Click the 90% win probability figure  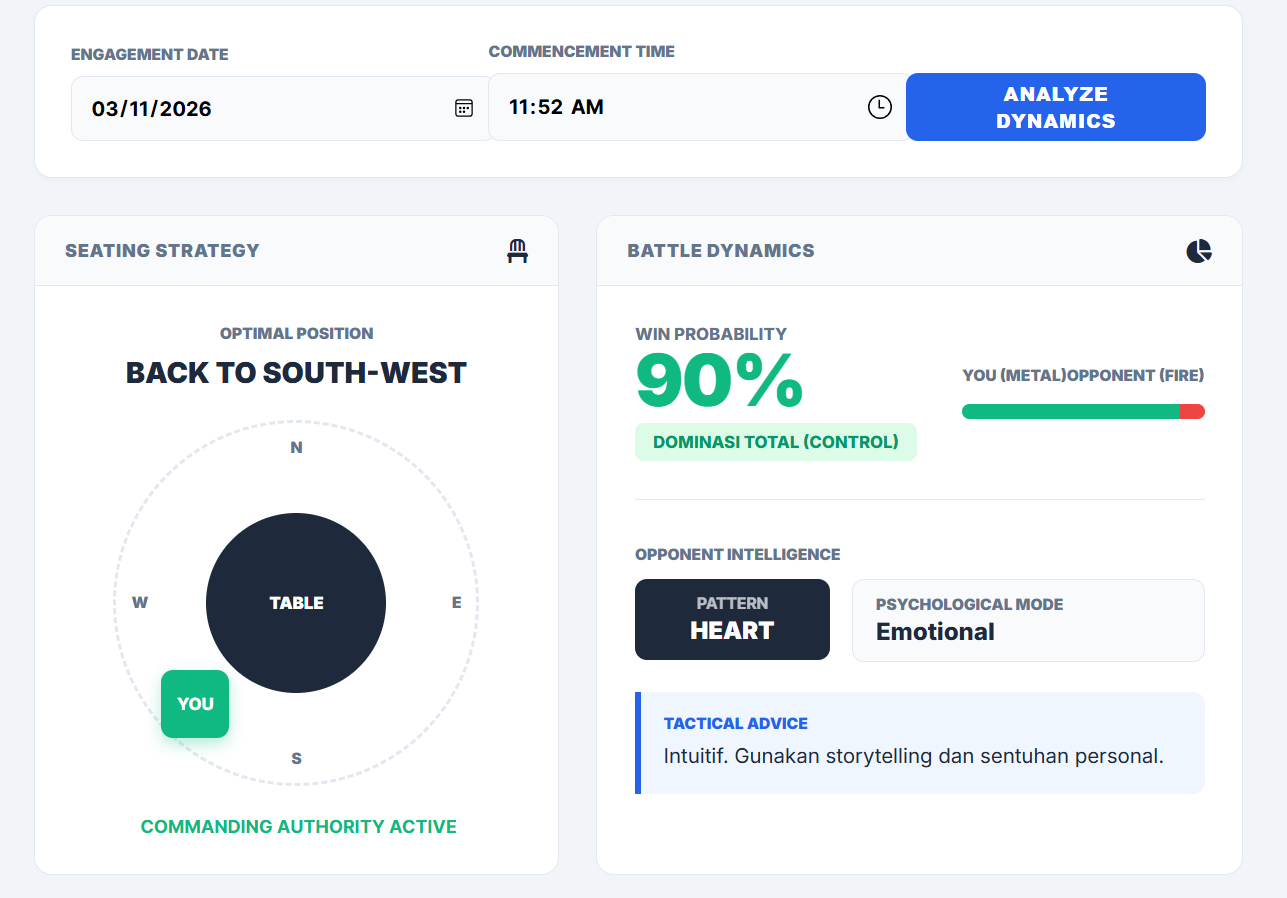point(719,382)
